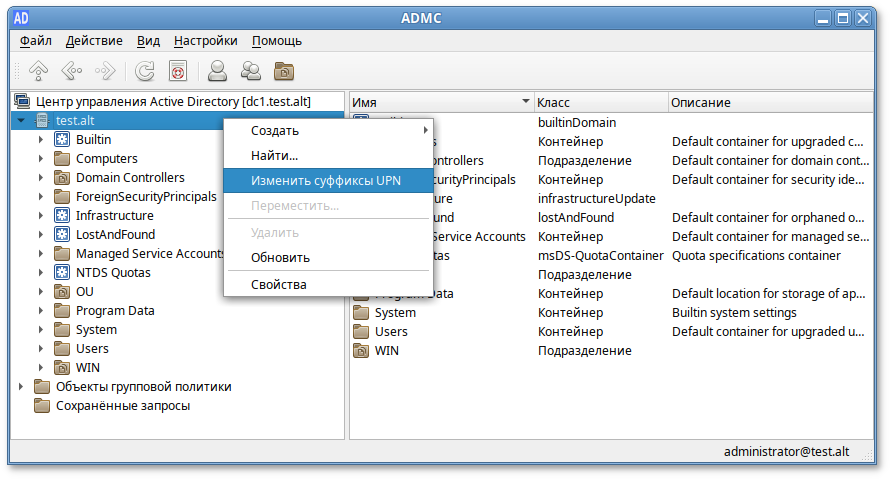
Task: Click the NTDS Quotas icon in tree
Action: [62, 272]
